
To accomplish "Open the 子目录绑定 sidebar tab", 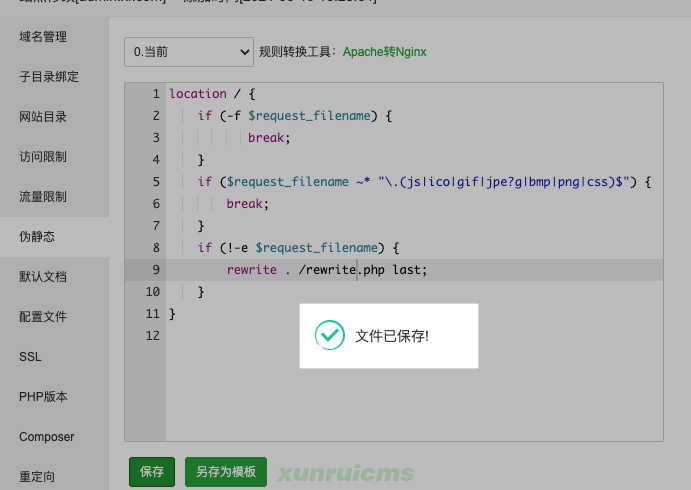I will click(48, 77).
